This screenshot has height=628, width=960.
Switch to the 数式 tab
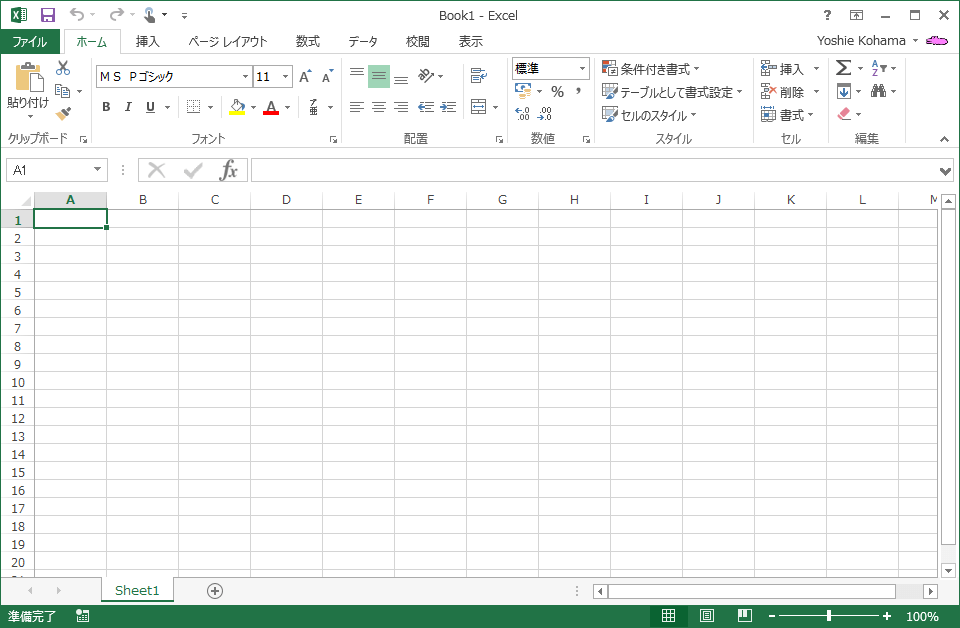point(307,41)
